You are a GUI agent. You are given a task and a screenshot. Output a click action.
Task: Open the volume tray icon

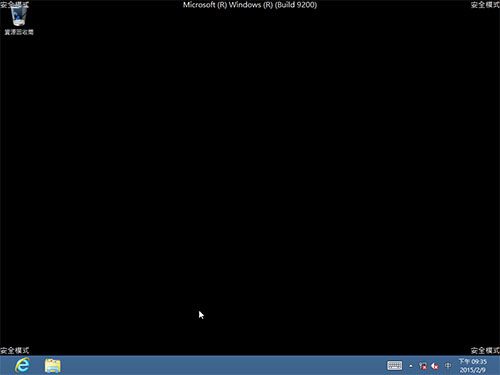(435, 366)
